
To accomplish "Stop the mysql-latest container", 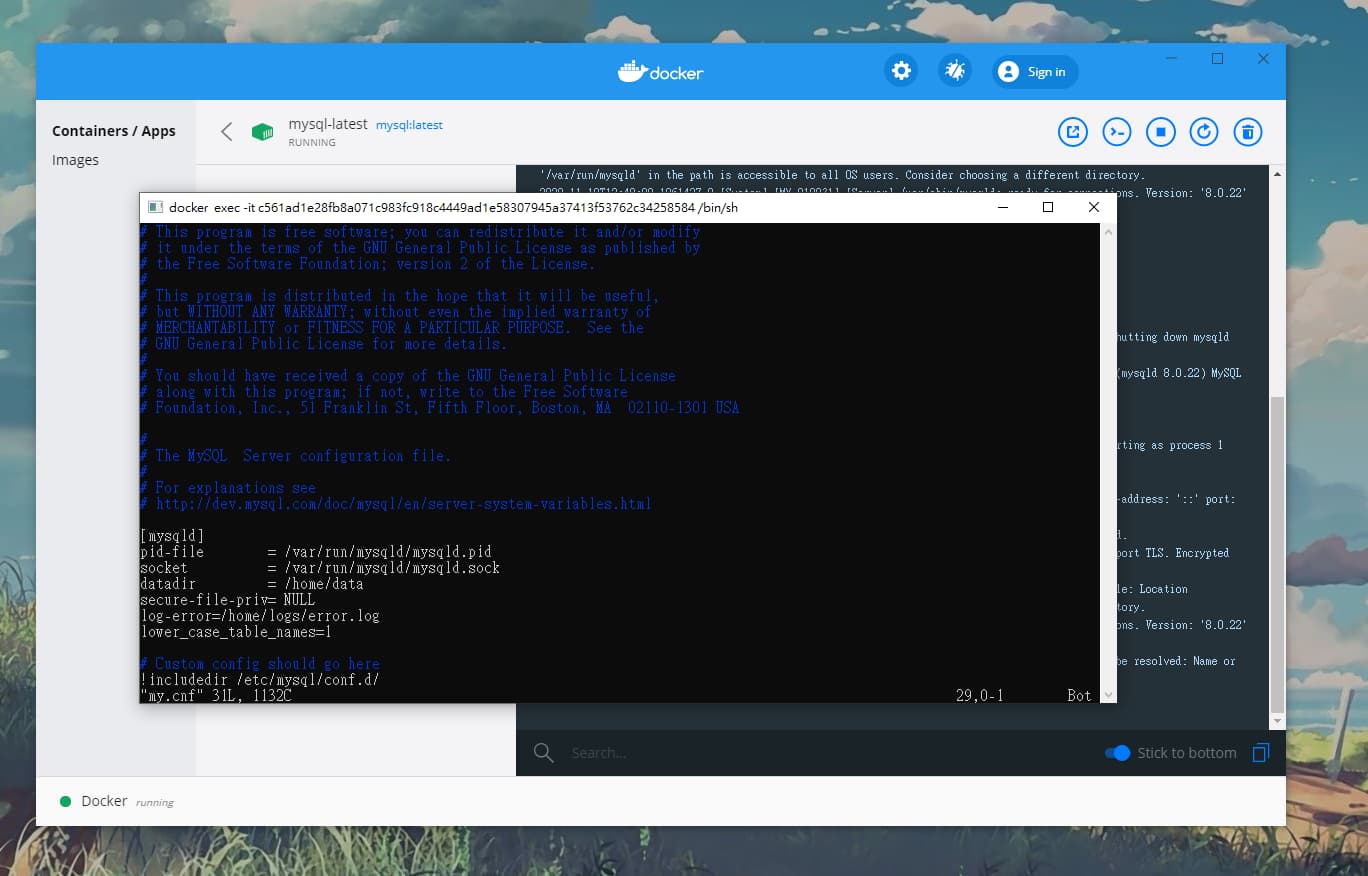I will 1161,132.
